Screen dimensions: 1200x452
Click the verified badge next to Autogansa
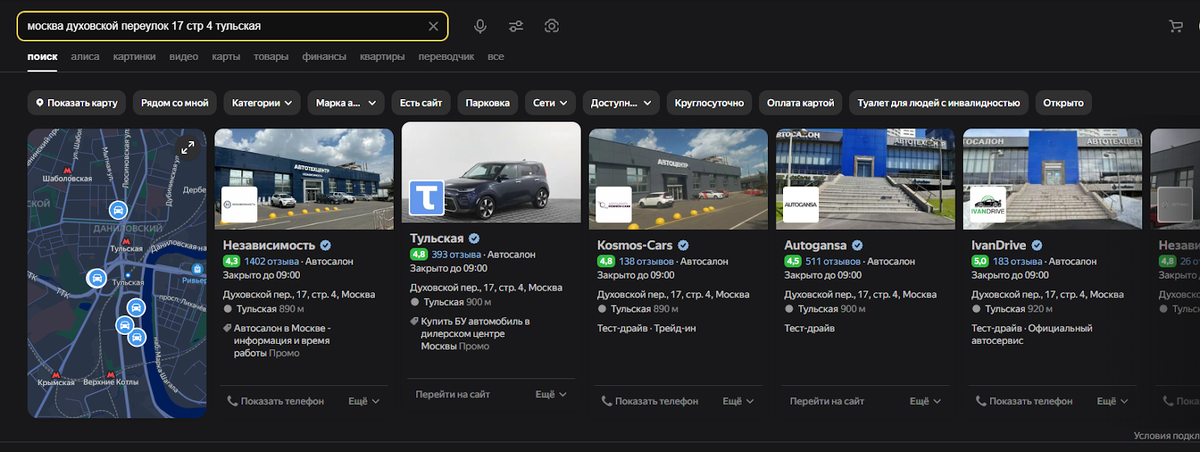(858, 245)
